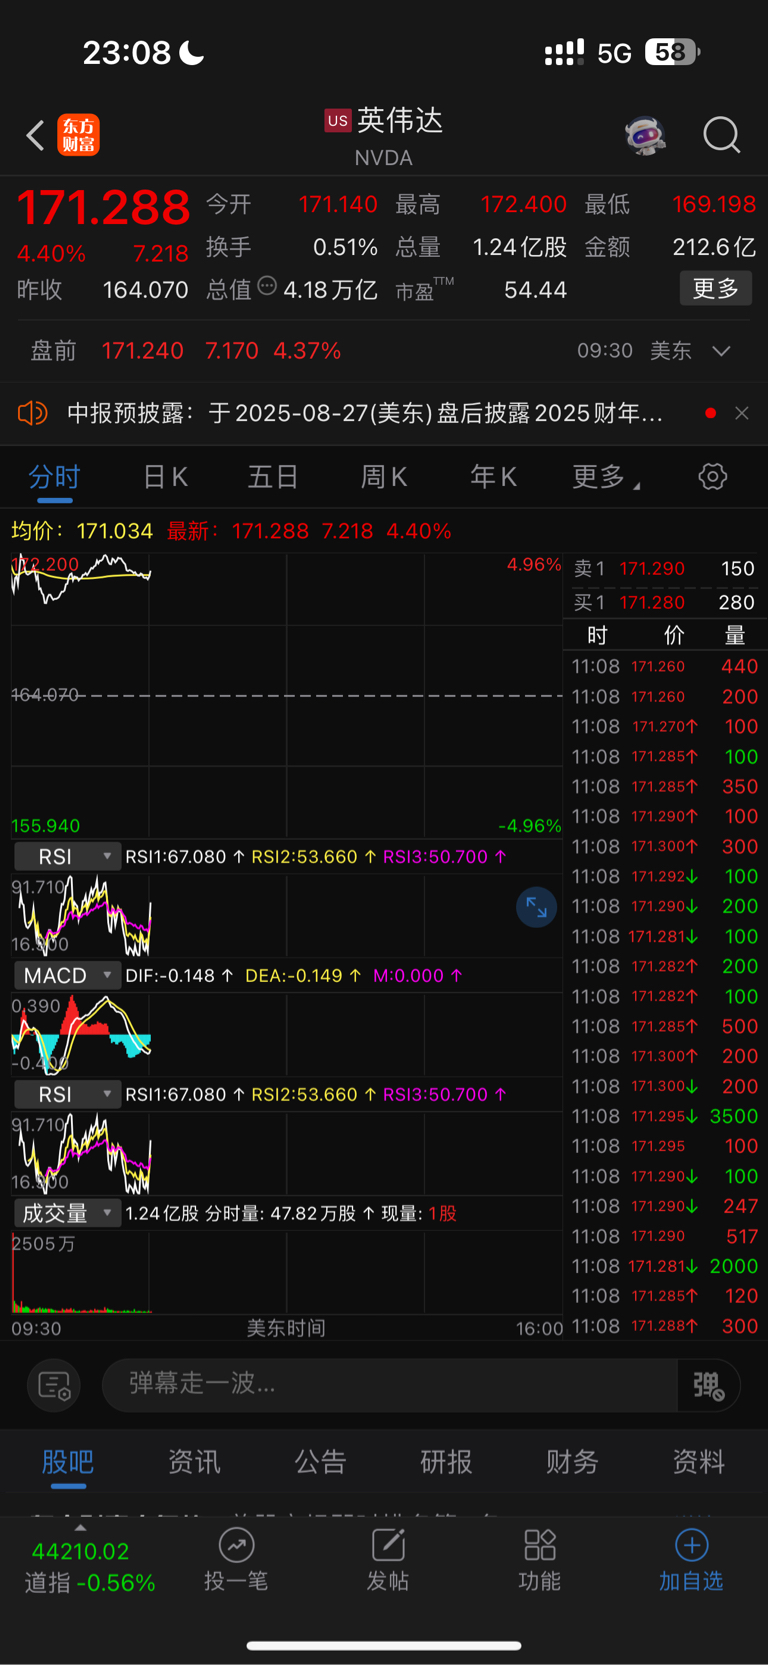
Task: Tap the 买1 171.280 quote row
Action: tap(664, 602)
